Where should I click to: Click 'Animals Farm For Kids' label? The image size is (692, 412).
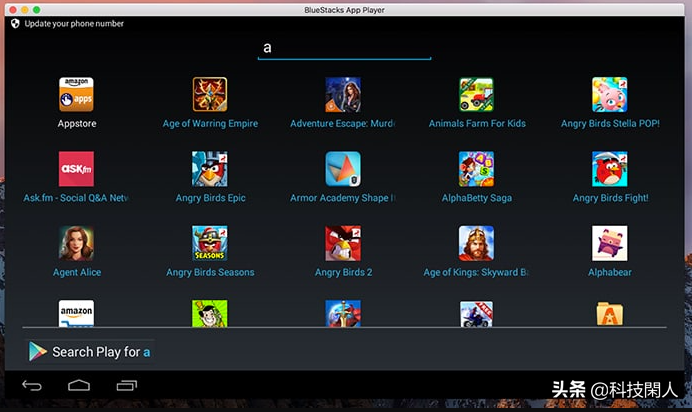(x=477, y=124)
